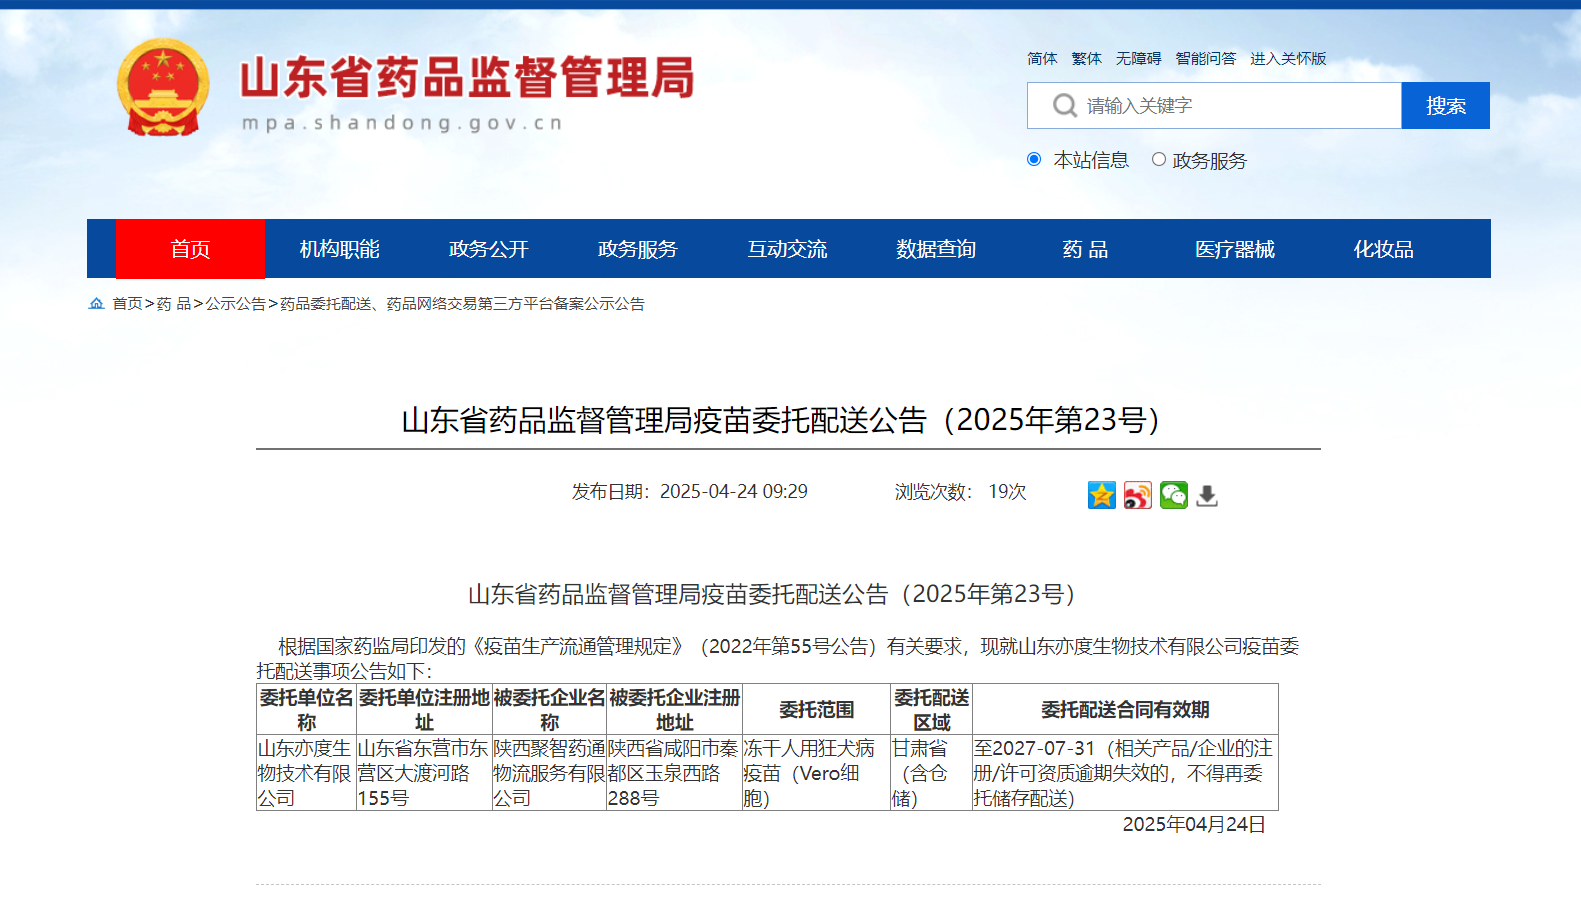Go to 互动交流 section
Image resolution: width=1581 pixels, height=905 pixels.
pyautogui.click(x=787, y=249)
